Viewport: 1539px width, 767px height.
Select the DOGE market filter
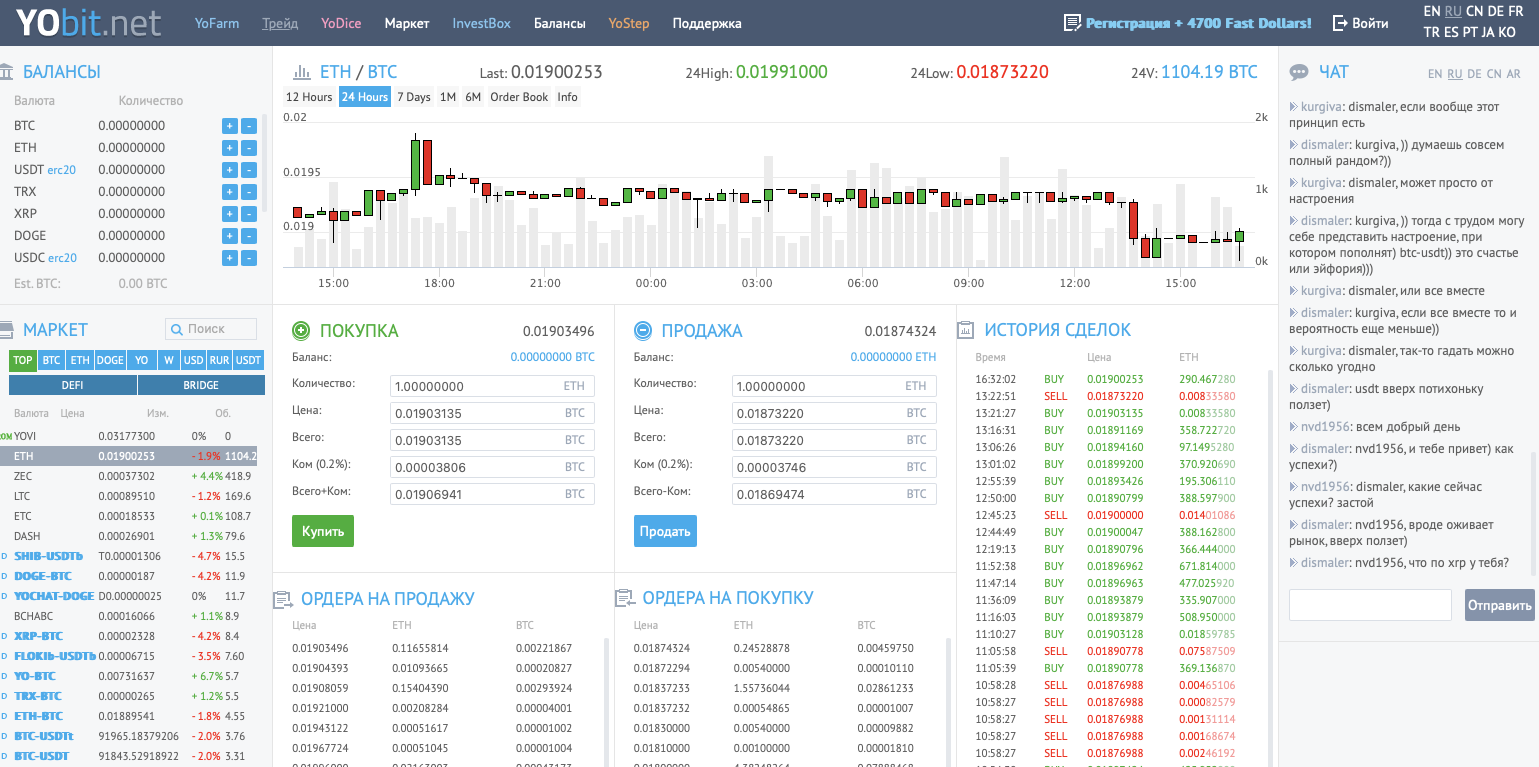click(110, 360)
